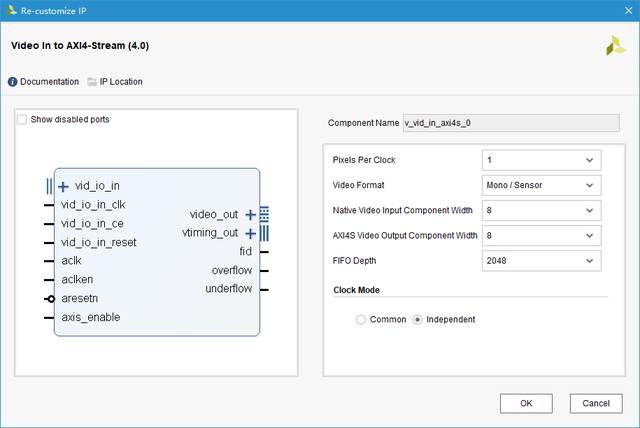Viewport: 640px width, 428px height.
Task: Select Common clock mode
Action: click(x=360, y=319)
